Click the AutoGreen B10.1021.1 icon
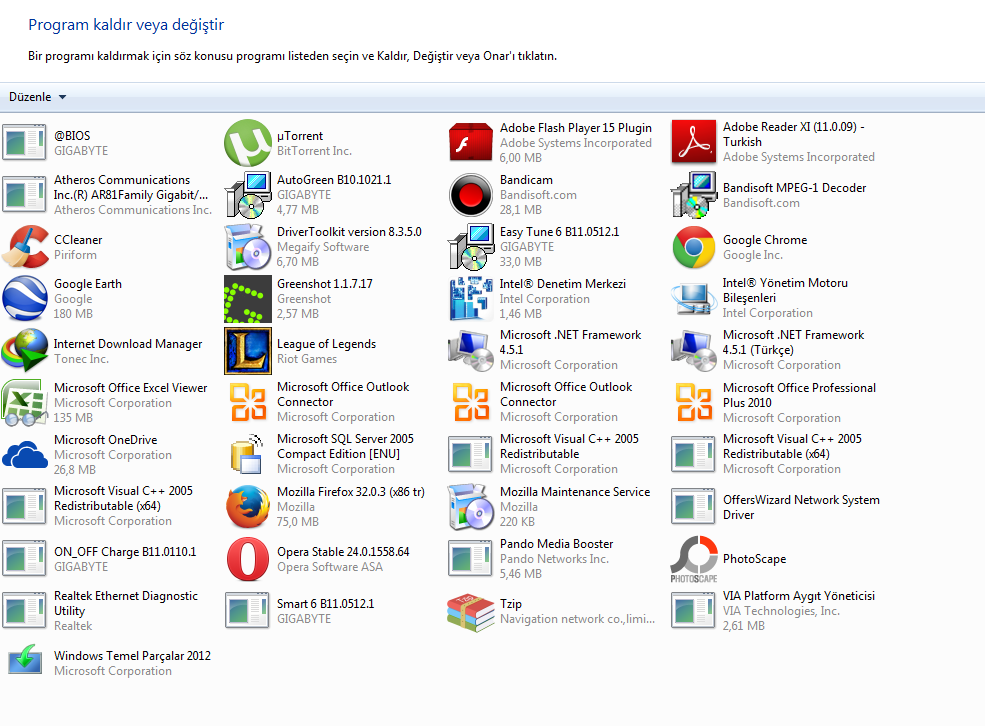 pos(248,195)
